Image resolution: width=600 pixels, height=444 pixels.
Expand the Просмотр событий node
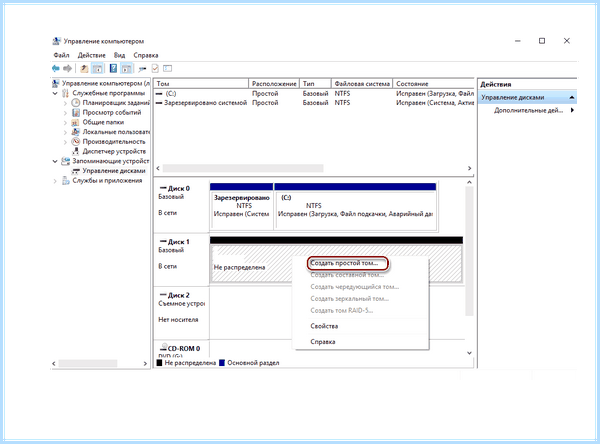[65, 113]
